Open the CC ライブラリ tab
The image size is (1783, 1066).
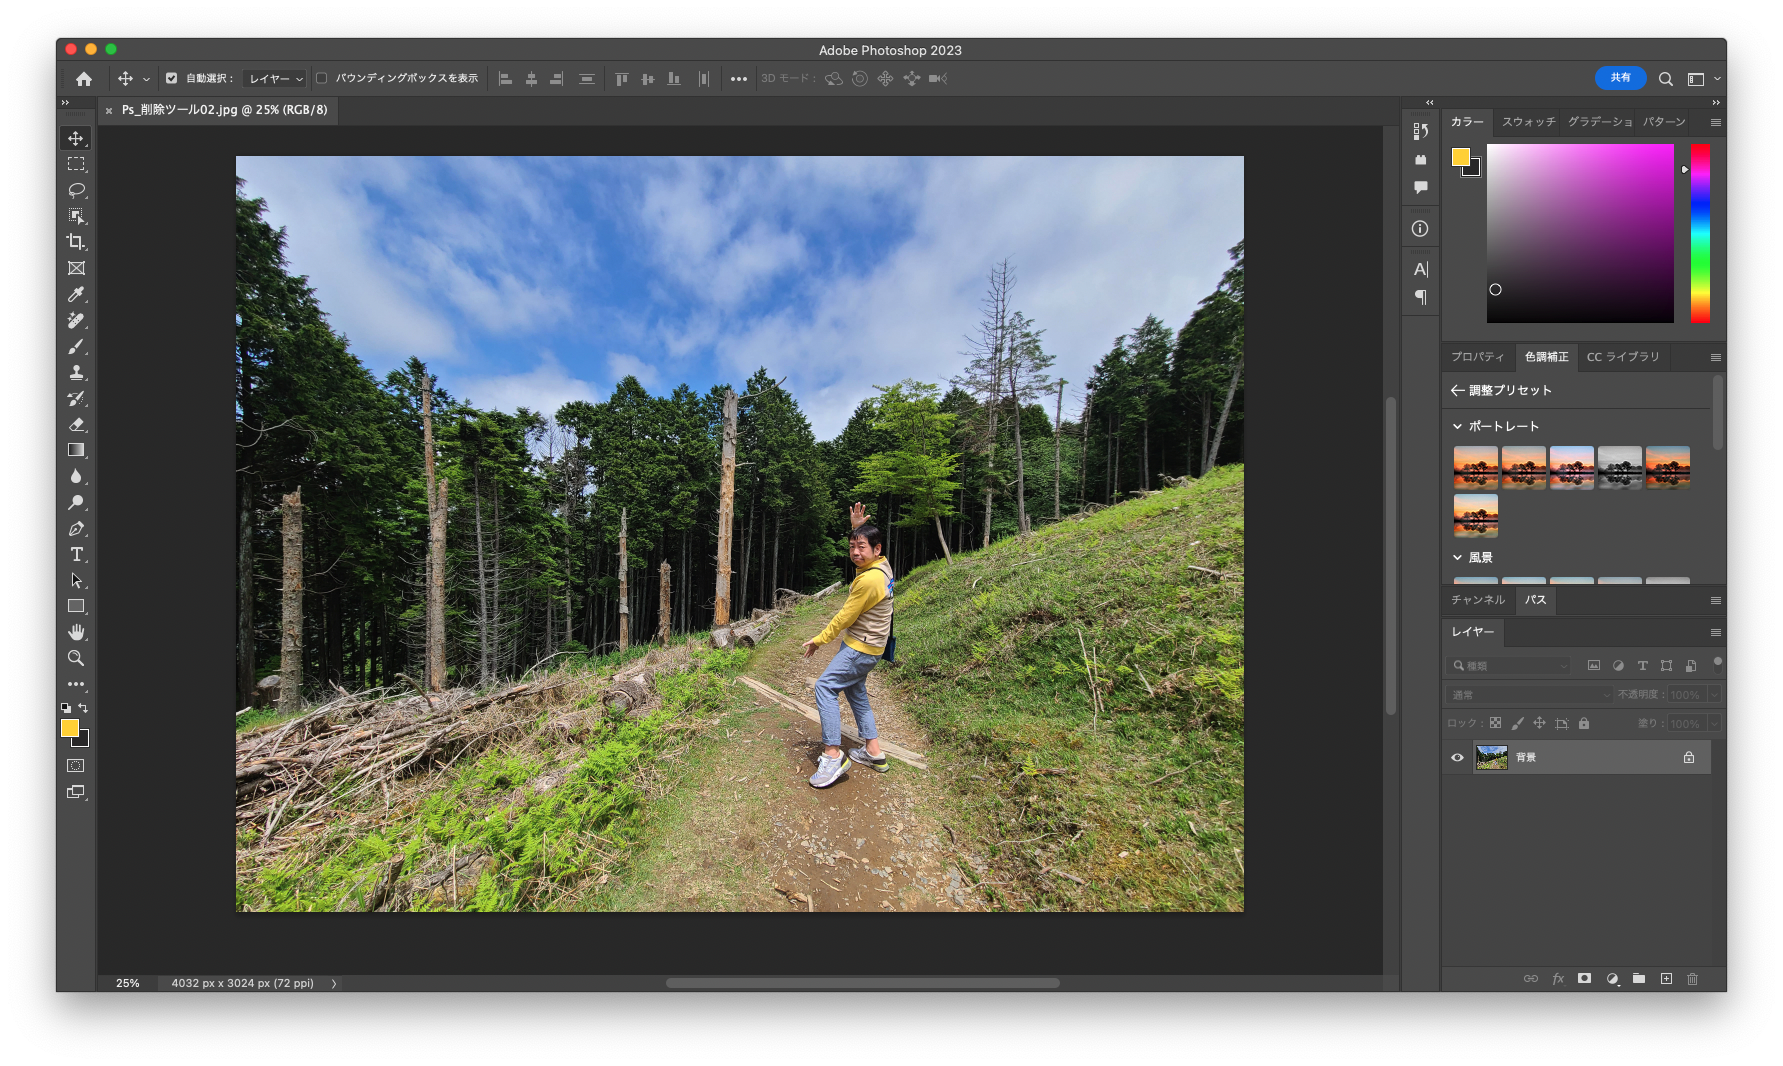[x=1622, y=357]
